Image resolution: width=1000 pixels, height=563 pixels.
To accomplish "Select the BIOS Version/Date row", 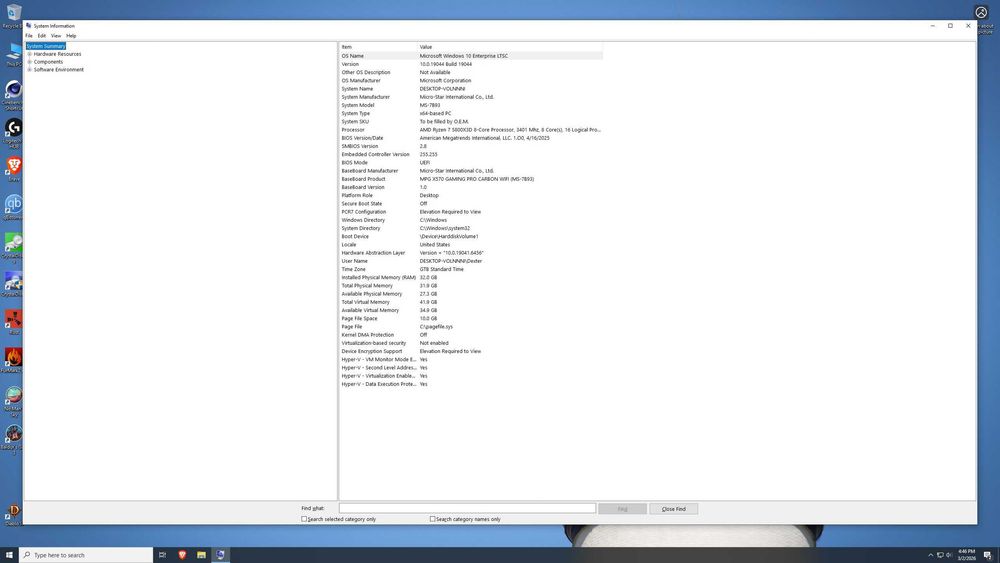I will click(471, 138).
